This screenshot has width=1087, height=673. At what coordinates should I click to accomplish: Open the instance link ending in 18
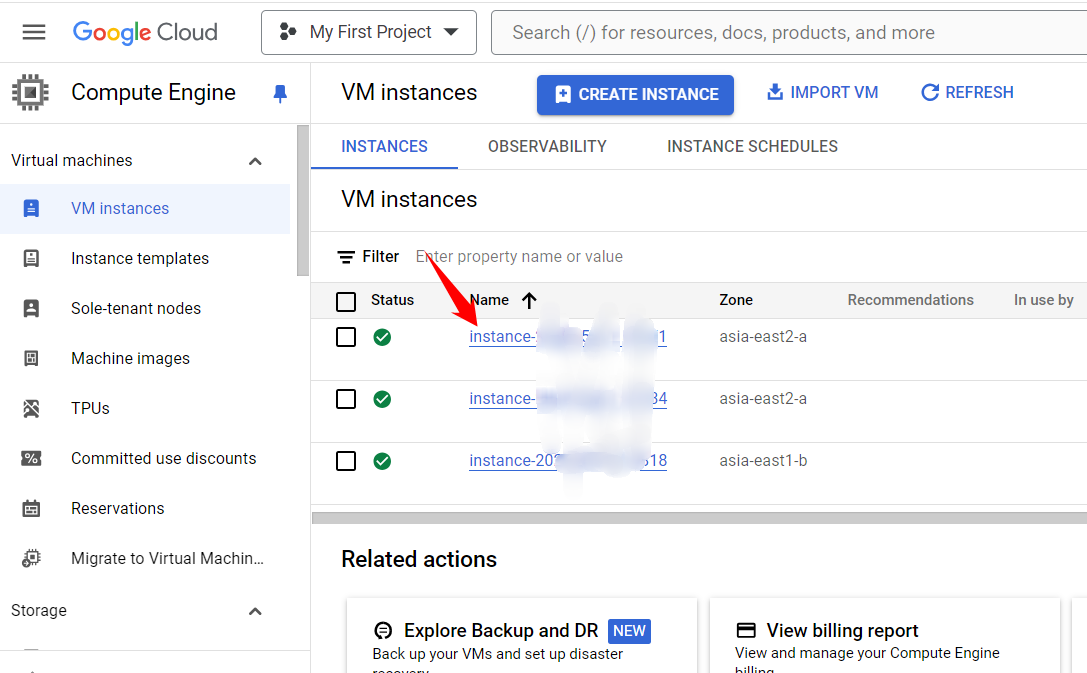point(568,460)
